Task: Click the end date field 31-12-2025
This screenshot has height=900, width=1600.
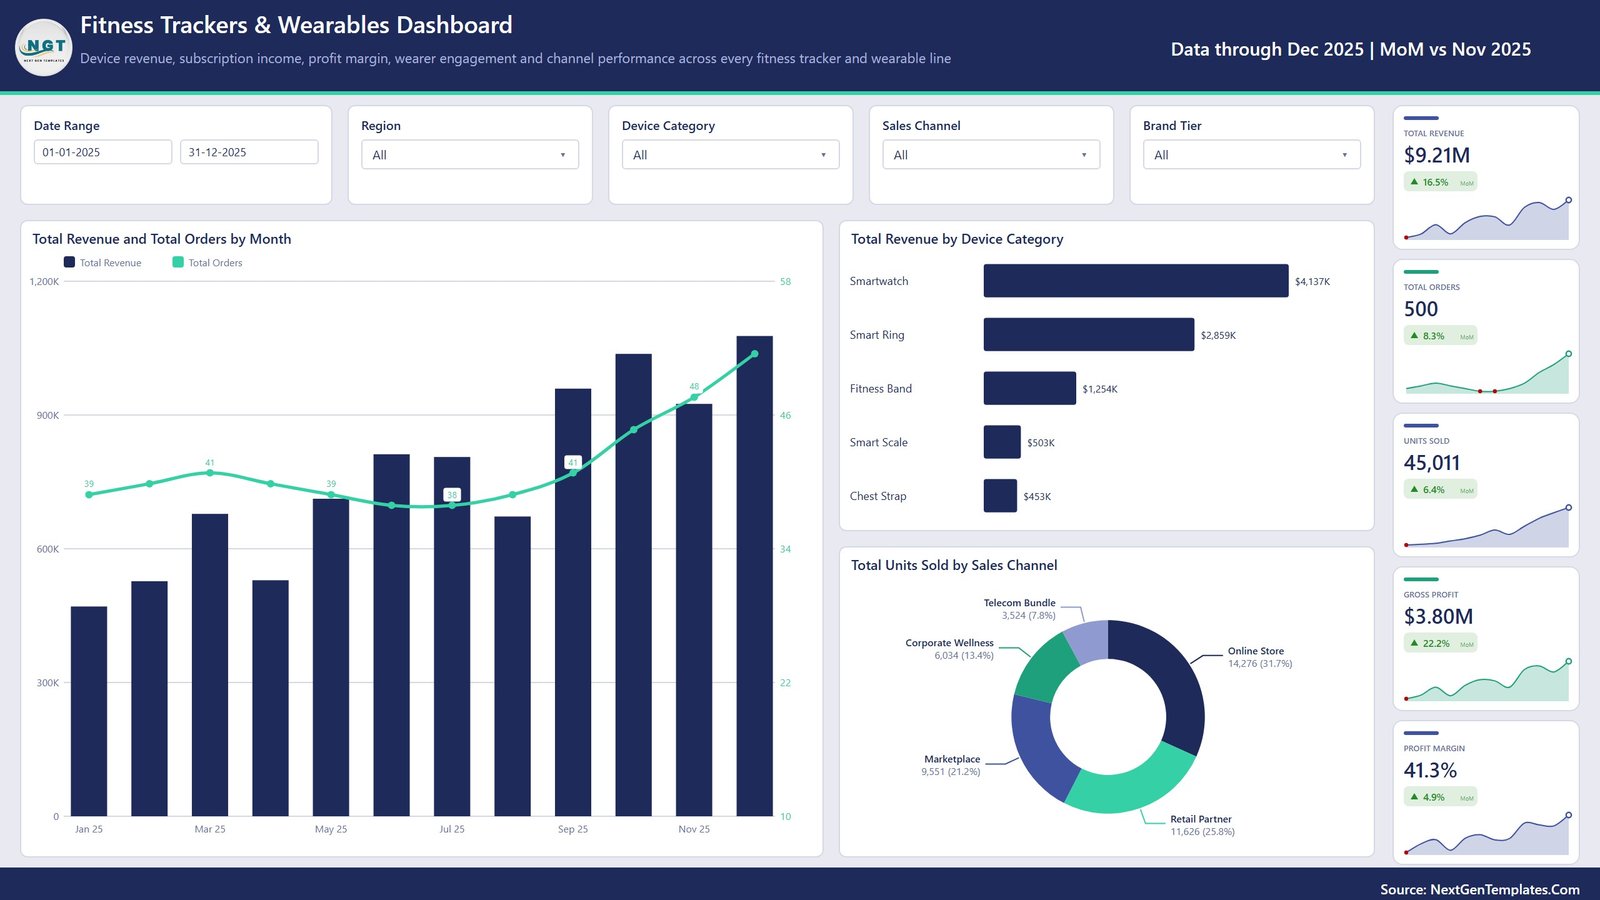Action: pos(249,152)
